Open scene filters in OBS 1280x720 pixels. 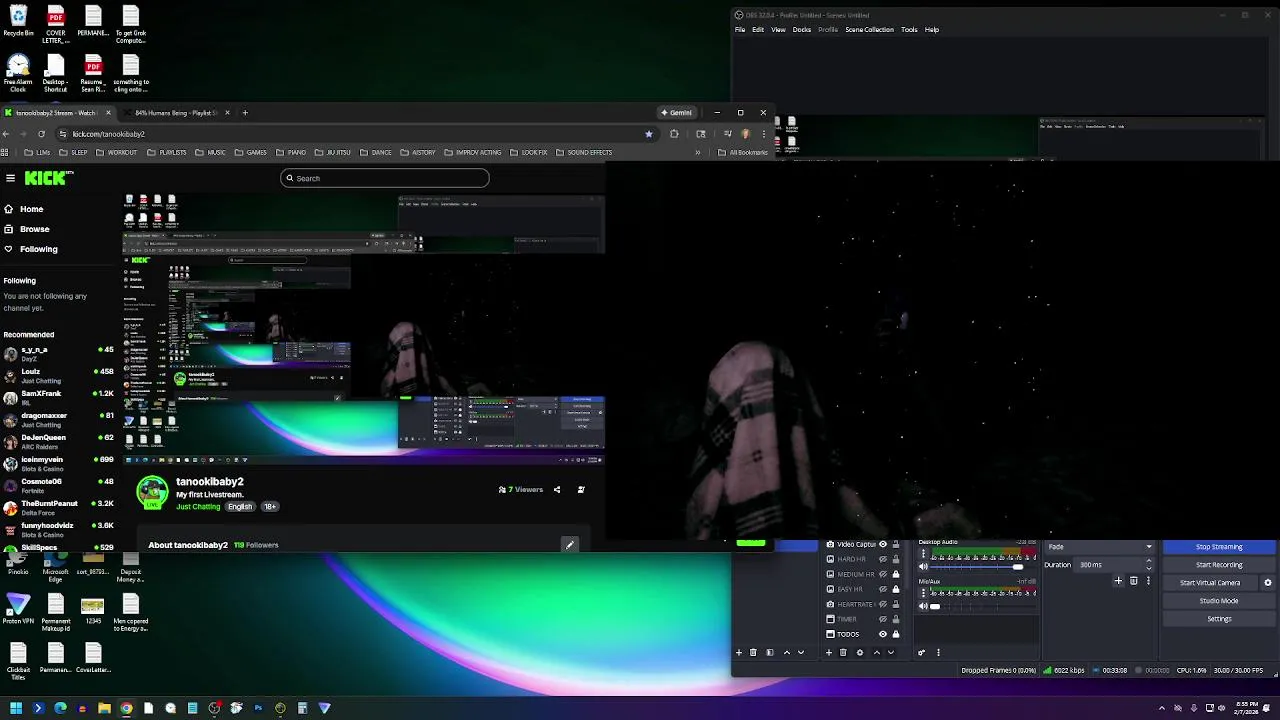[770, 652]
